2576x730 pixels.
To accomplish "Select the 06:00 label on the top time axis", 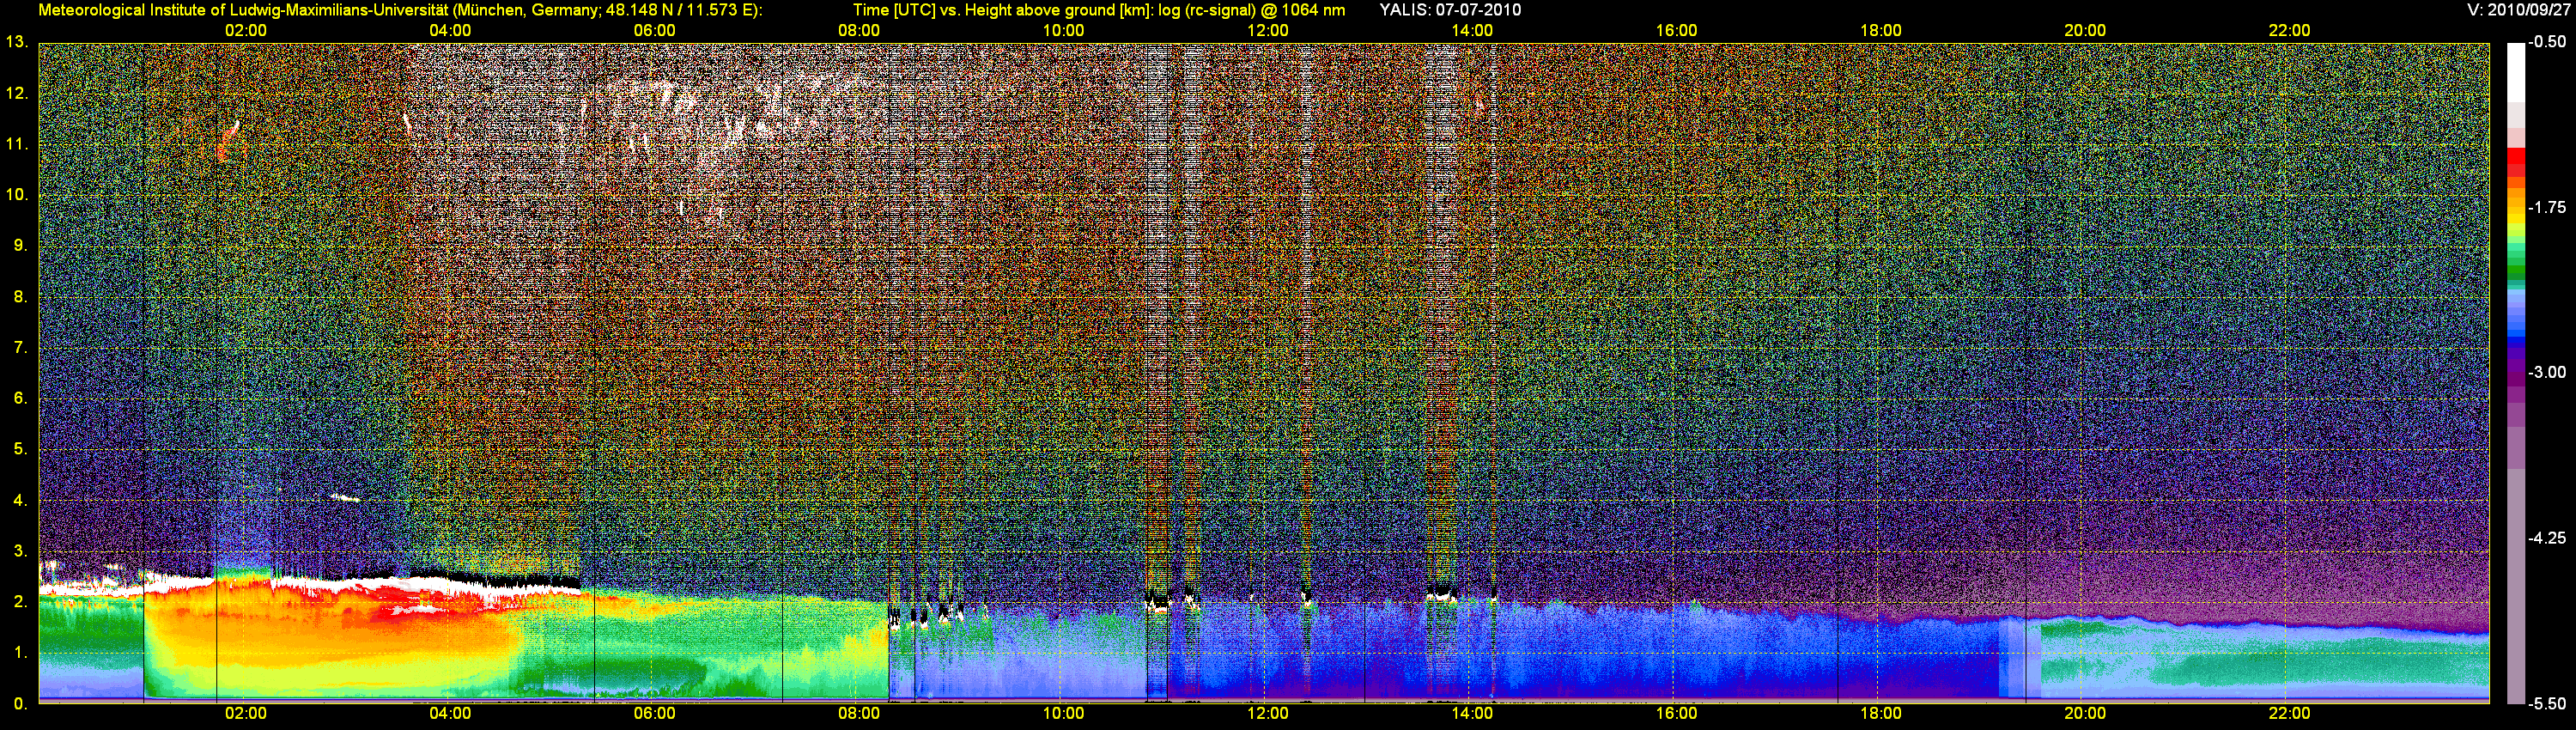I will click(654, 31).
